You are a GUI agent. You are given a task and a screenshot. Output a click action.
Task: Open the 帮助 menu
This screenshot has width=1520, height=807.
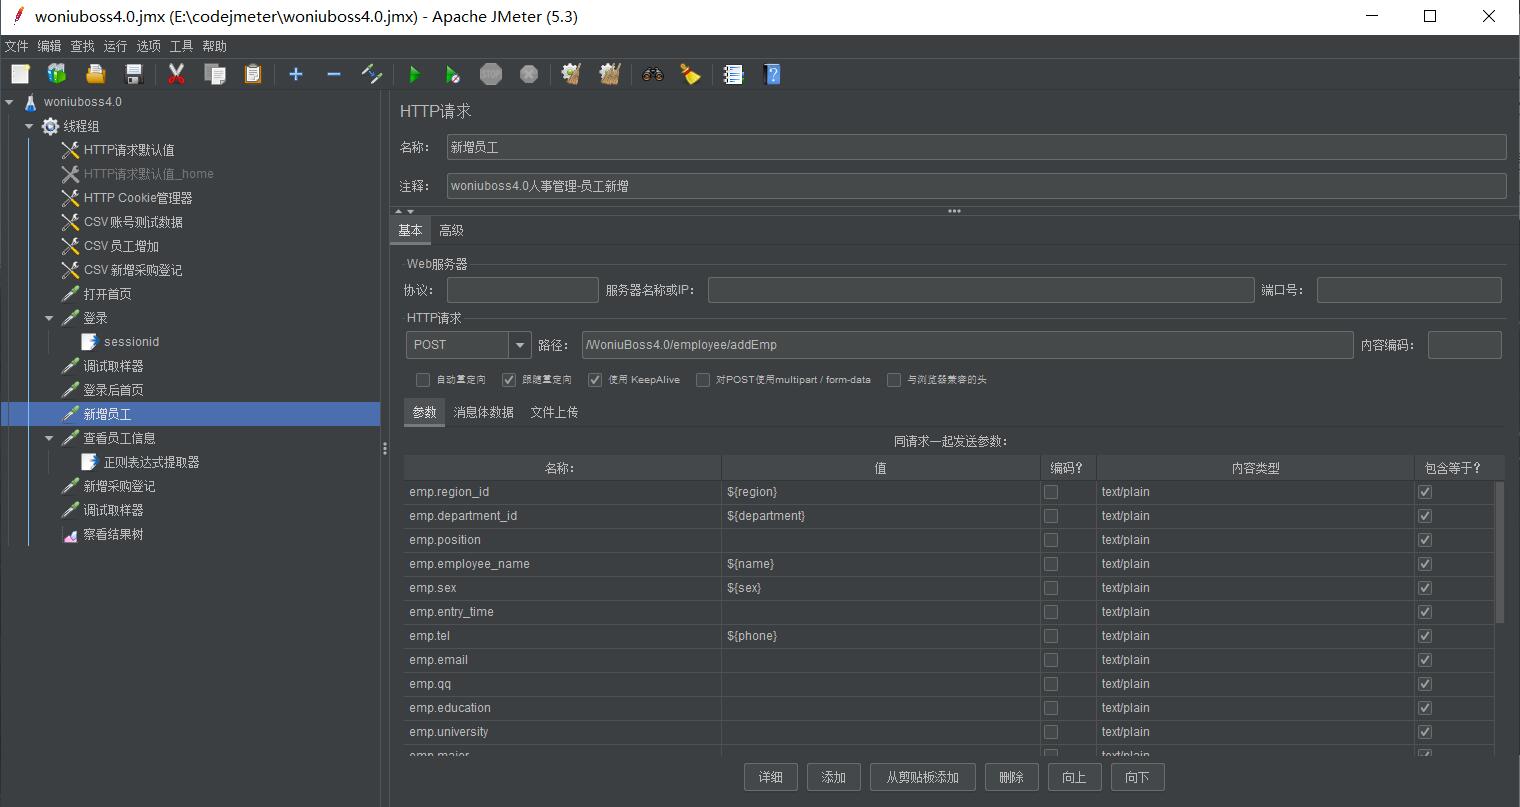coord(214,46)
